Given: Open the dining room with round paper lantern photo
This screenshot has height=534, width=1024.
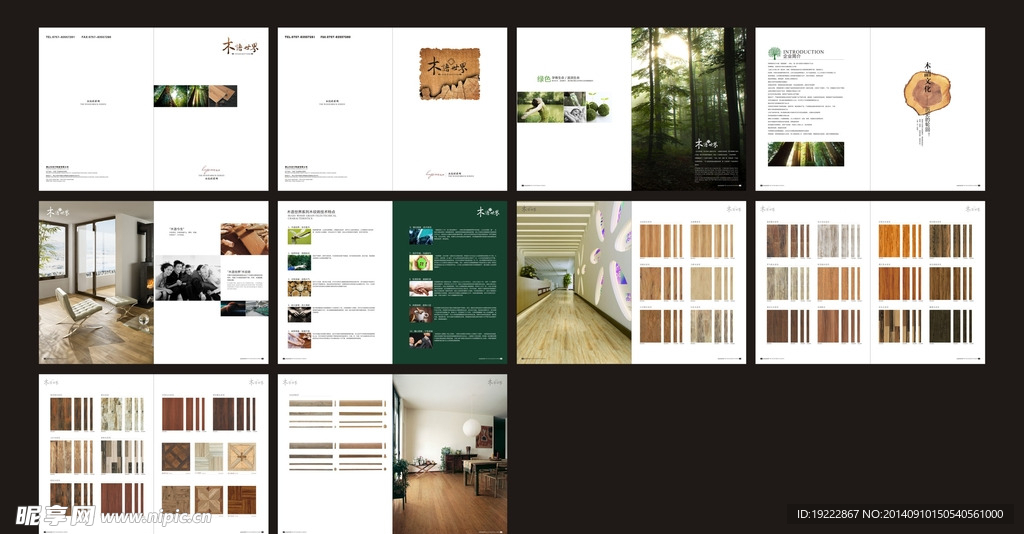Looking at the screenshot, I should [449, 454].
